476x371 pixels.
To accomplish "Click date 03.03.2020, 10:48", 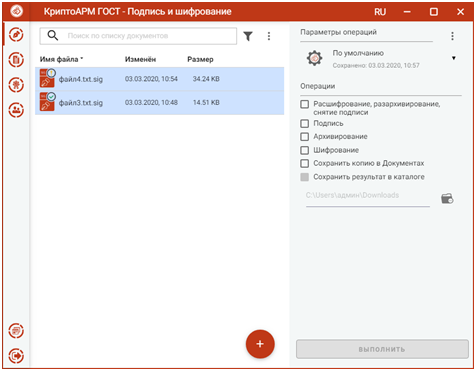I will (151, 103).
